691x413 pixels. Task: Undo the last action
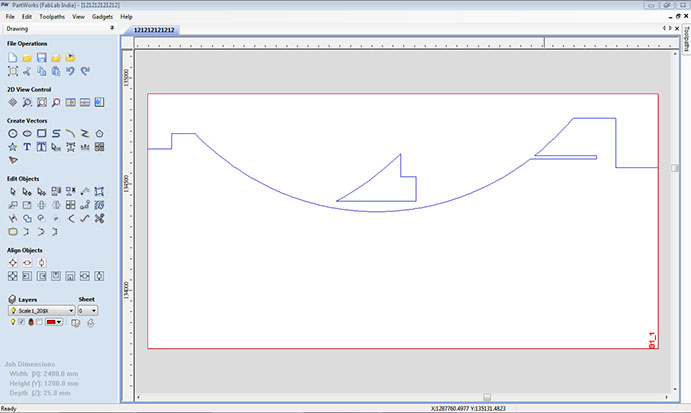pos(70,71)
